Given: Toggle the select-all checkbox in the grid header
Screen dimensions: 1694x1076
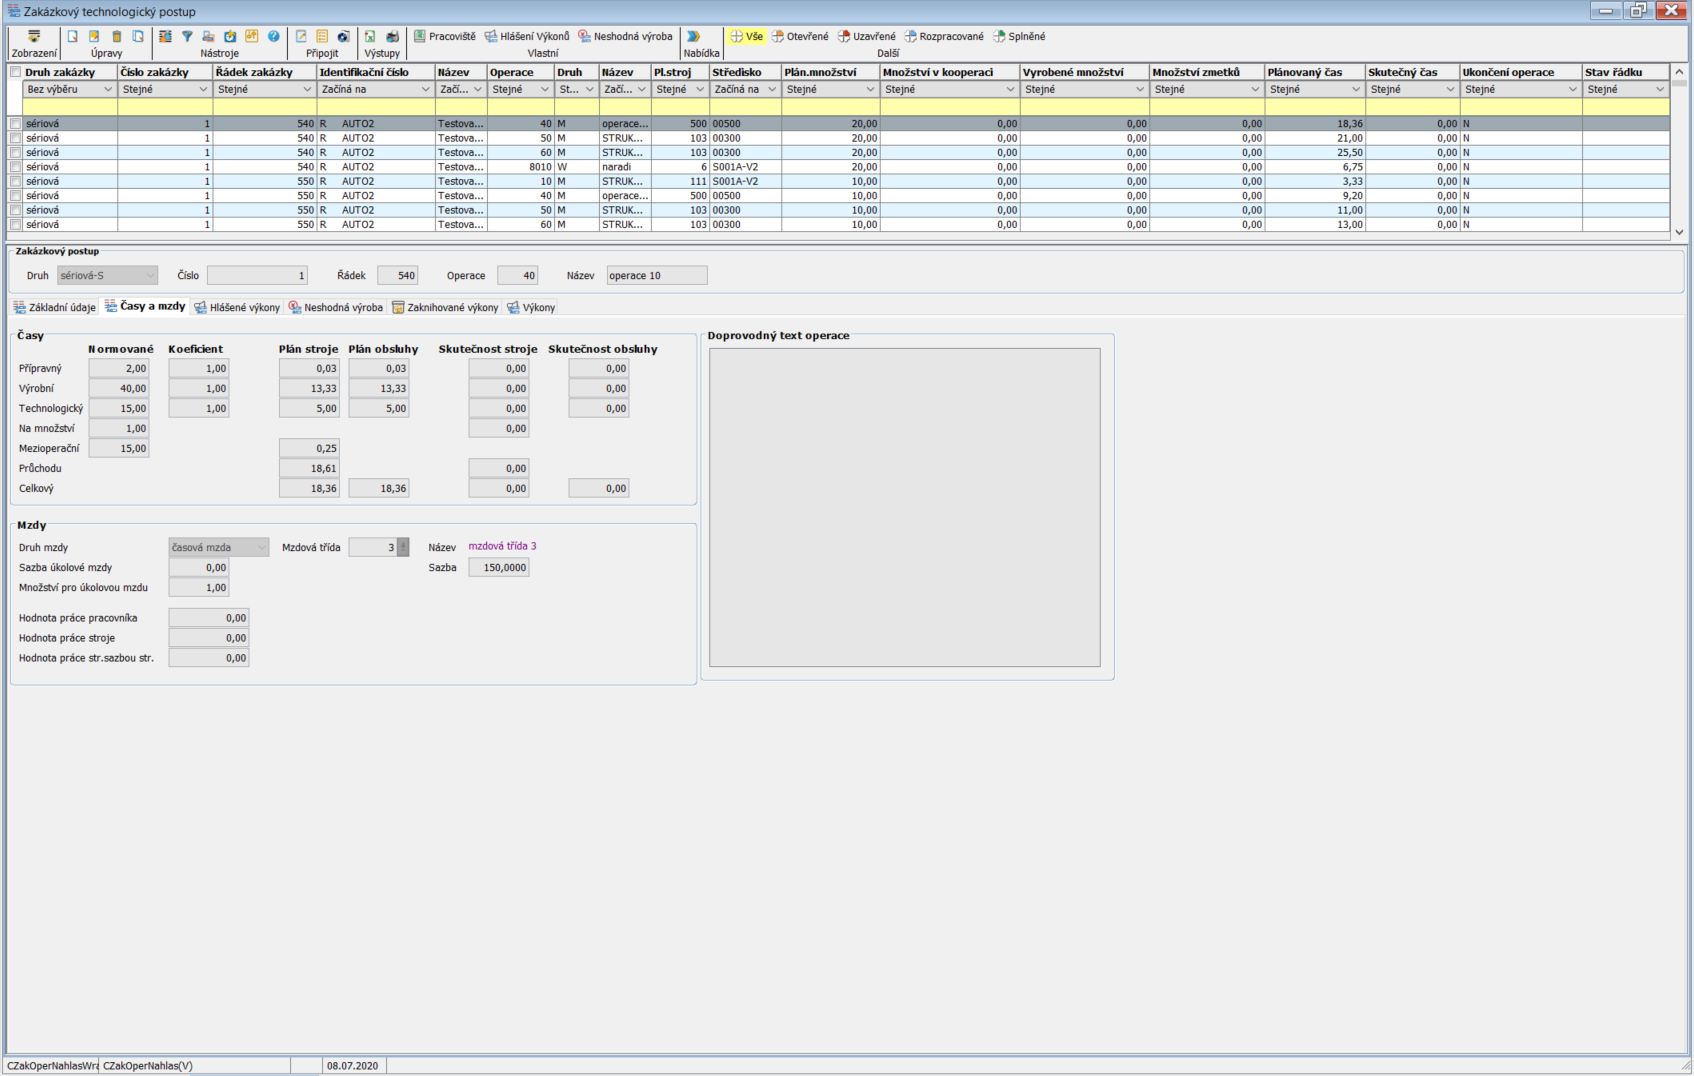Looking at the screenshot, I should point(15,72).
